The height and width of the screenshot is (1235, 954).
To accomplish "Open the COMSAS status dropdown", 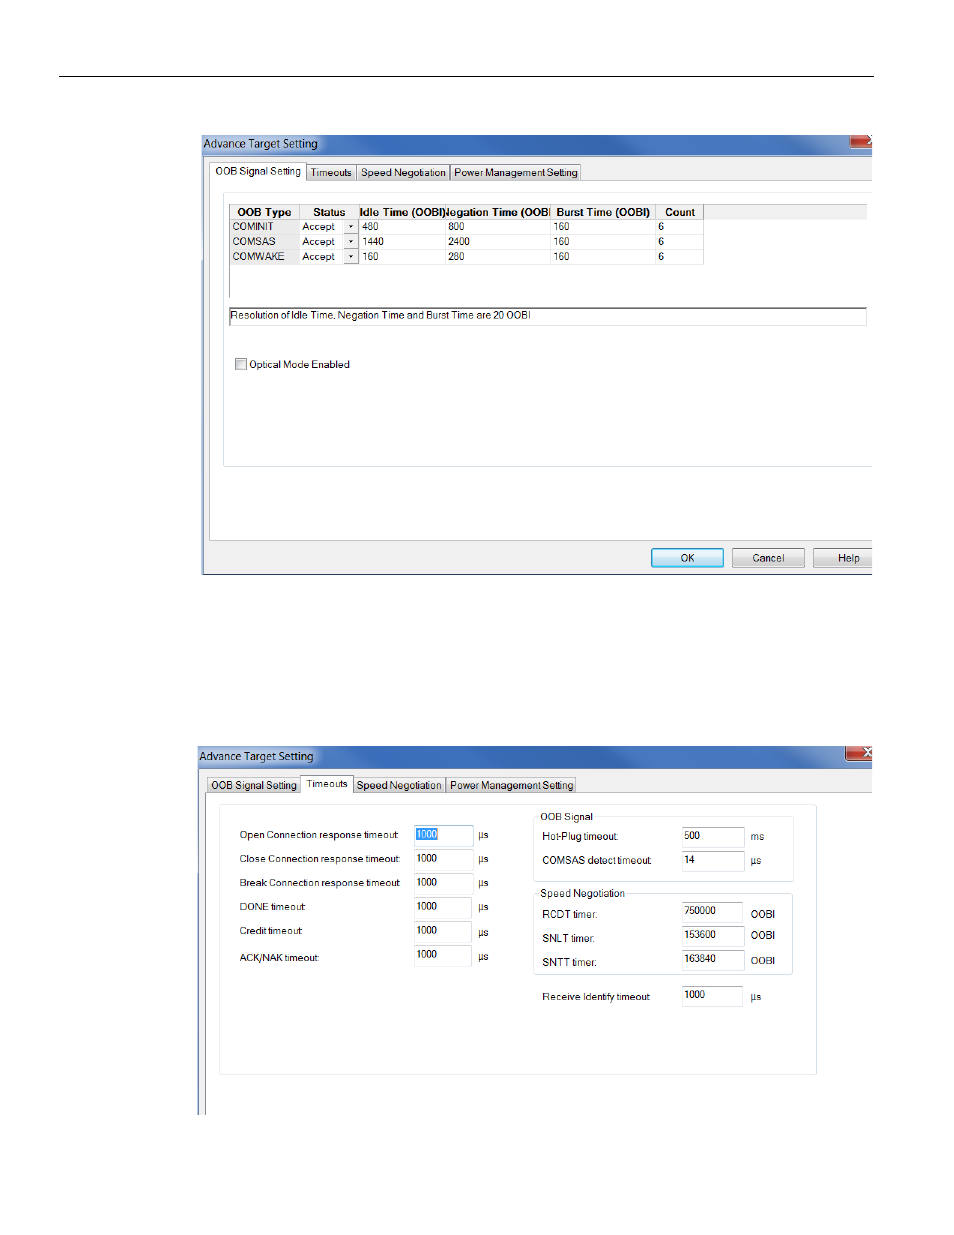I will click(350, 242).
